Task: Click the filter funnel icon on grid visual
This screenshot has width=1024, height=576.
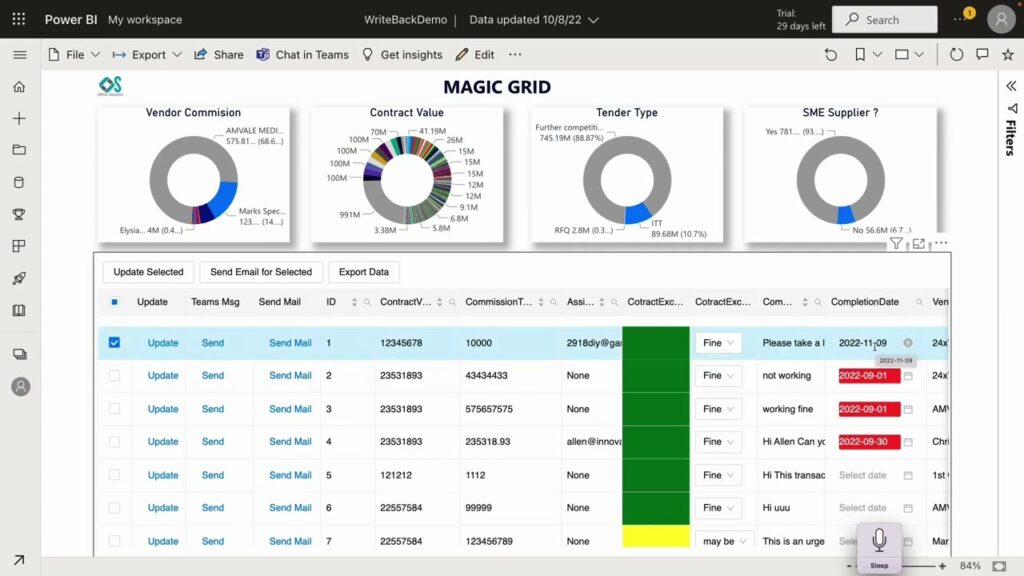Action: [x=896, y=244]
